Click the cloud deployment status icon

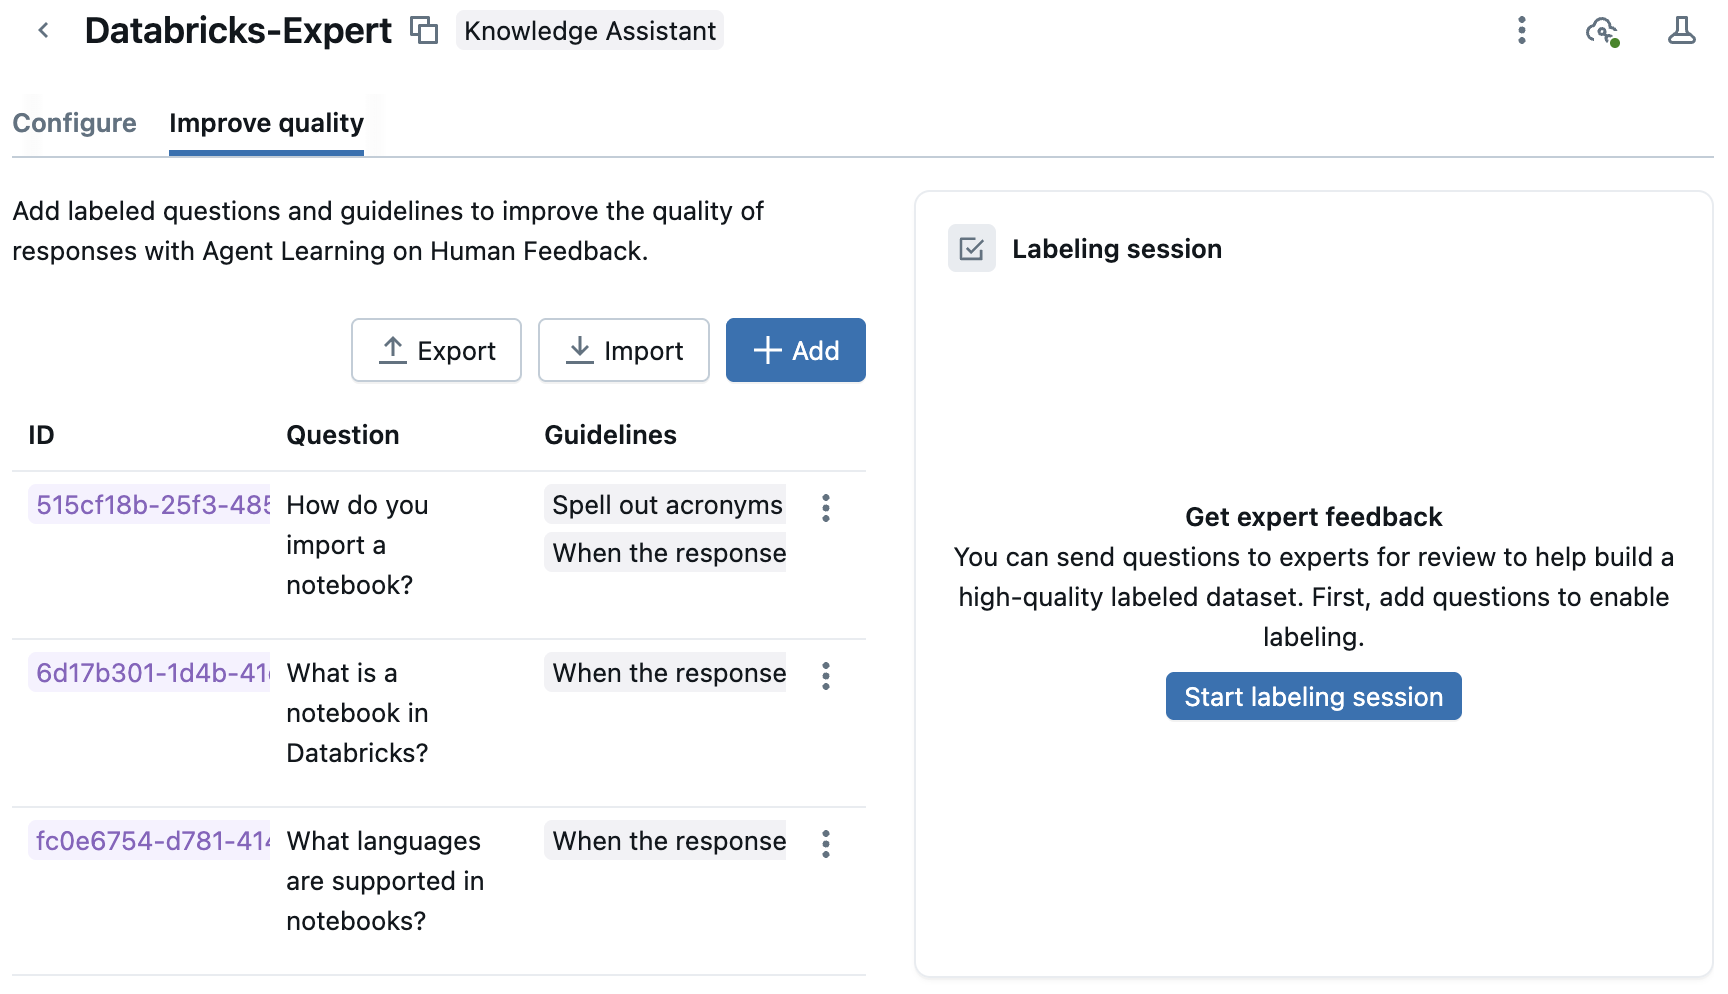pos(1601,31)
